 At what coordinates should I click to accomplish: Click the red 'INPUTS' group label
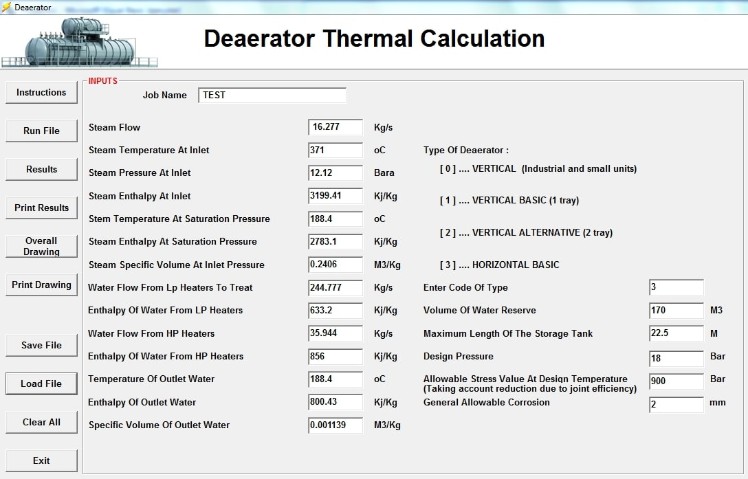pos(103,81)
